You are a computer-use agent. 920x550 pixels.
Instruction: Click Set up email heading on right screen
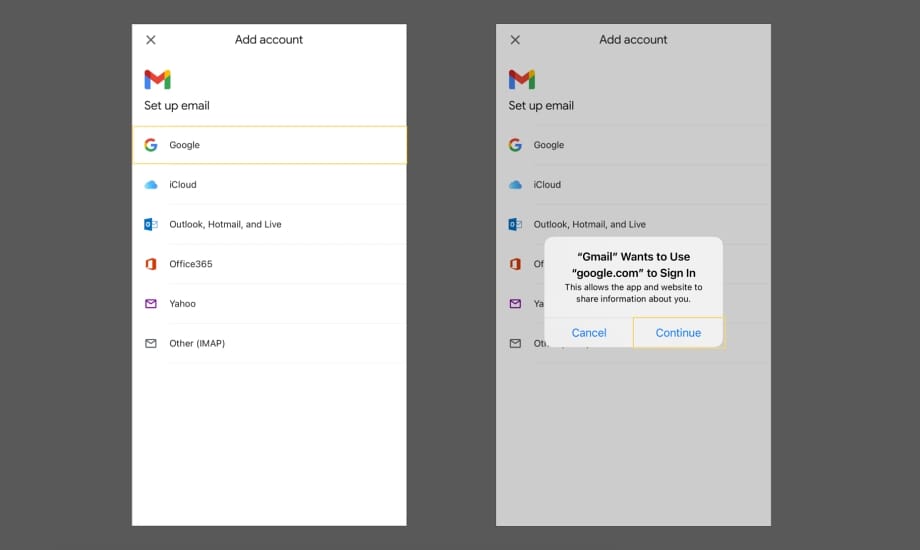point(541,106)
